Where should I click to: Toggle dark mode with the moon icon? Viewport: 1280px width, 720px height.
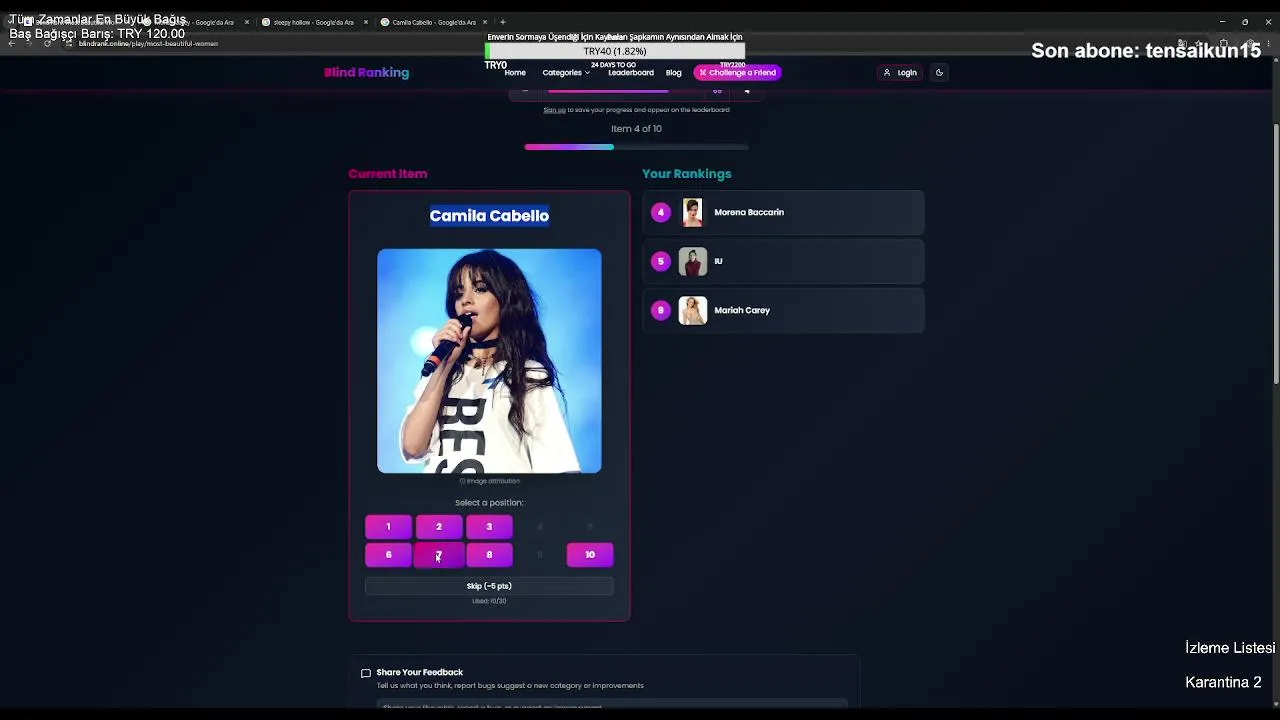tap(939, 72)
